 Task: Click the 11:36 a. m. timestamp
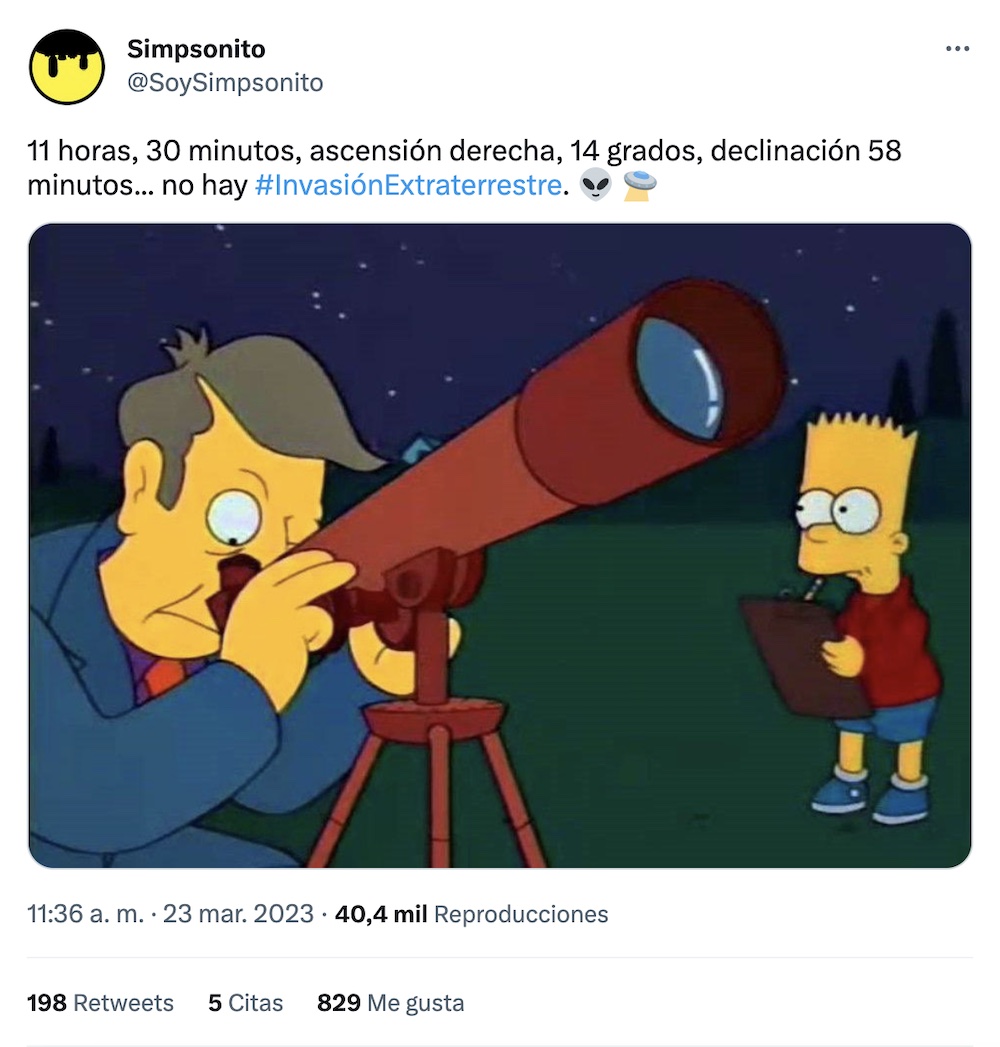pos(85,913)
